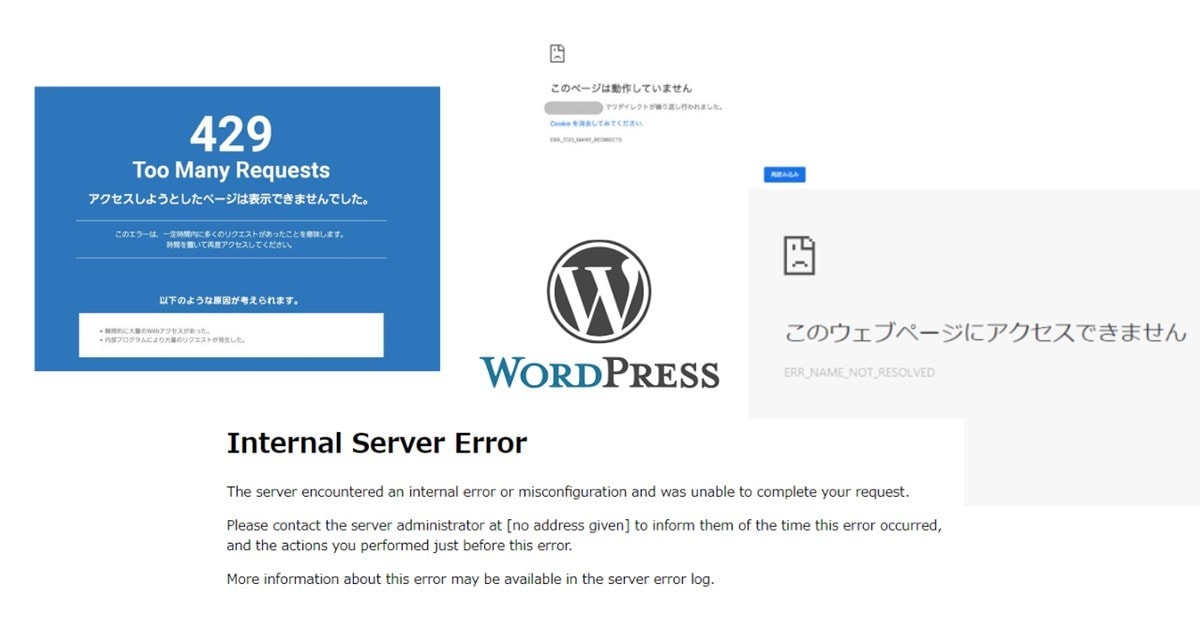Click the 'このページは動作していません' heading
The width and height of the screenshot is (1200, 628).
click(x=621, y=88)
